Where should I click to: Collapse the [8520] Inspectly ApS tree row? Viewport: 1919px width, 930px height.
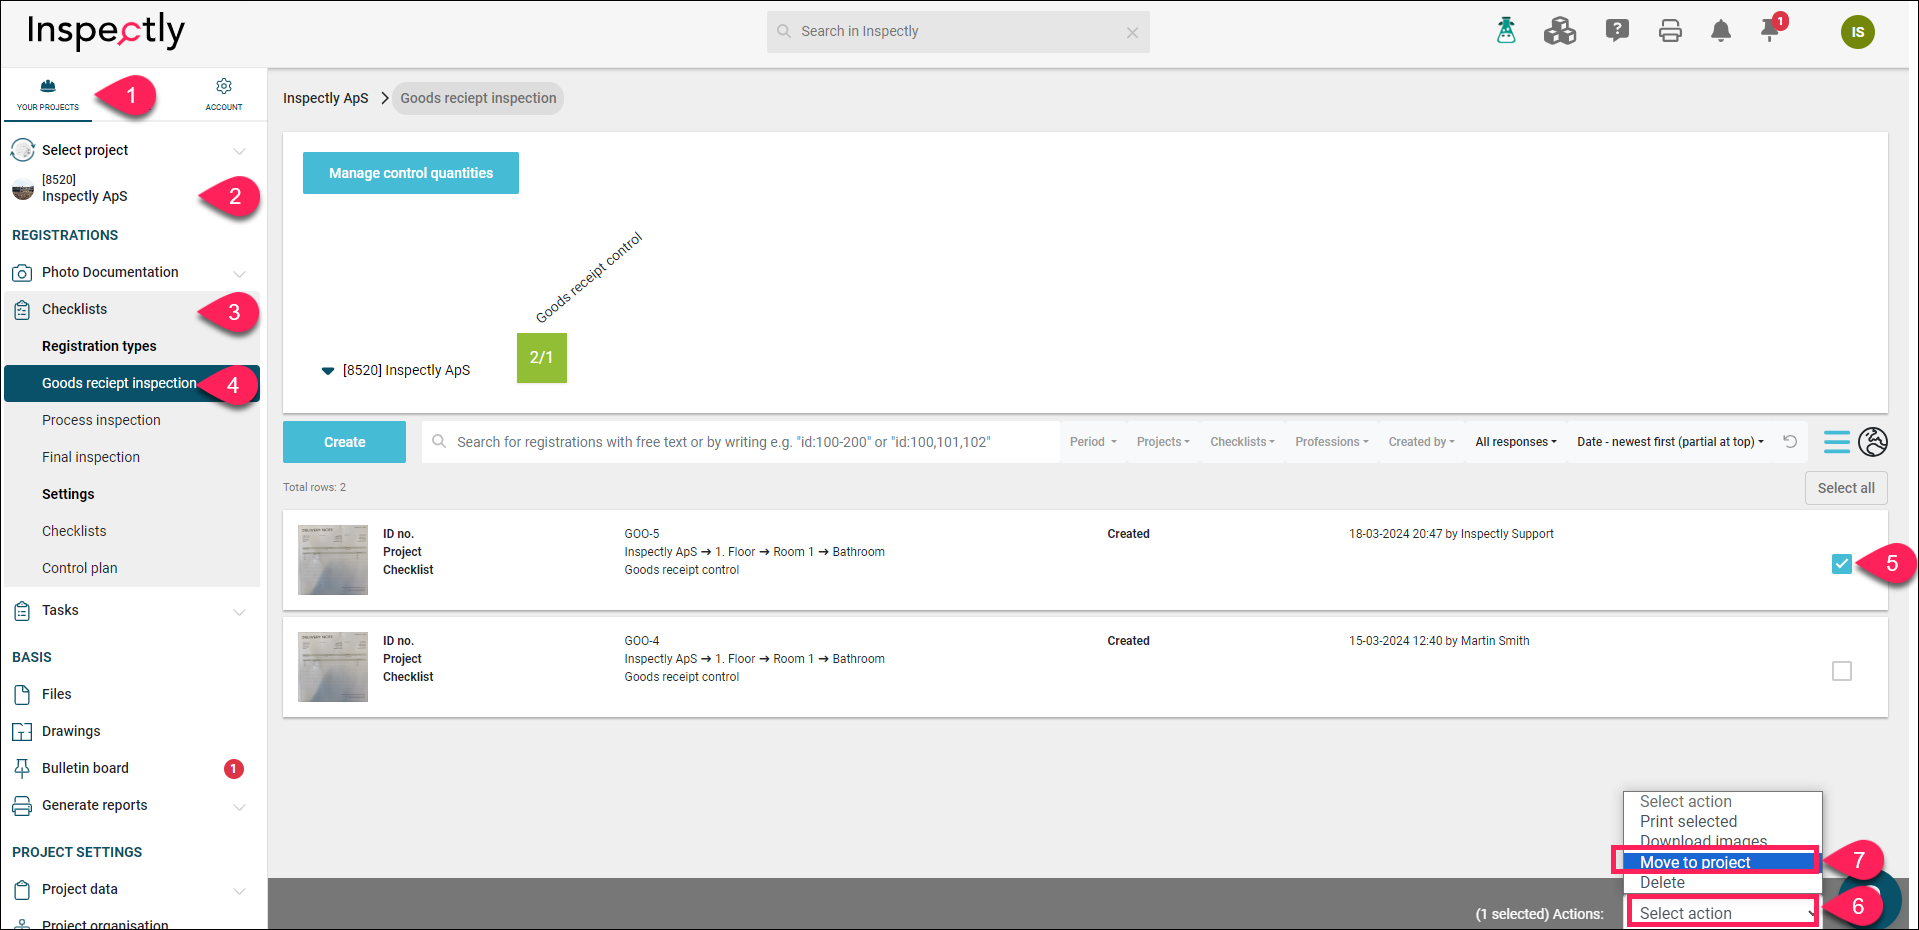[x=327, y=371]
